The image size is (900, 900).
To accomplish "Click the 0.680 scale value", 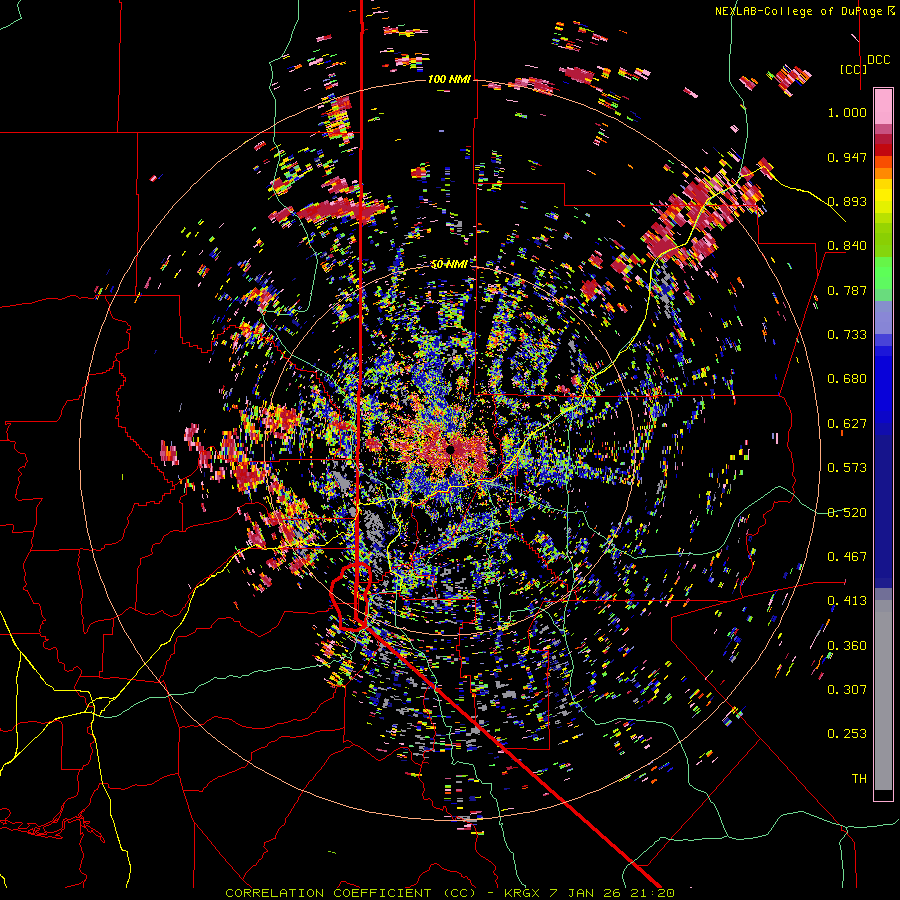I will pyautogui.click(x=847, y=379).
